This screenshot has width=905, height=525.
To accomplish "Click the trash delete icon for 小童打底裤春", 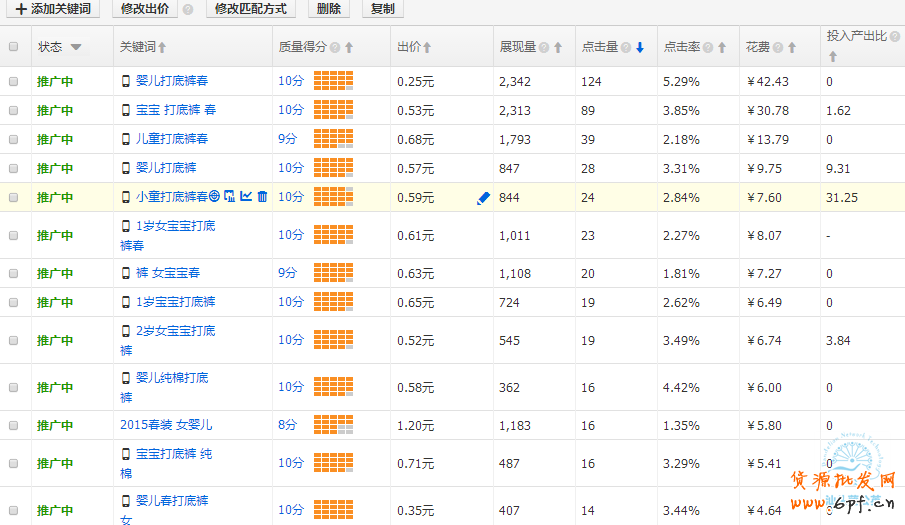I will [x=262, y=197].
